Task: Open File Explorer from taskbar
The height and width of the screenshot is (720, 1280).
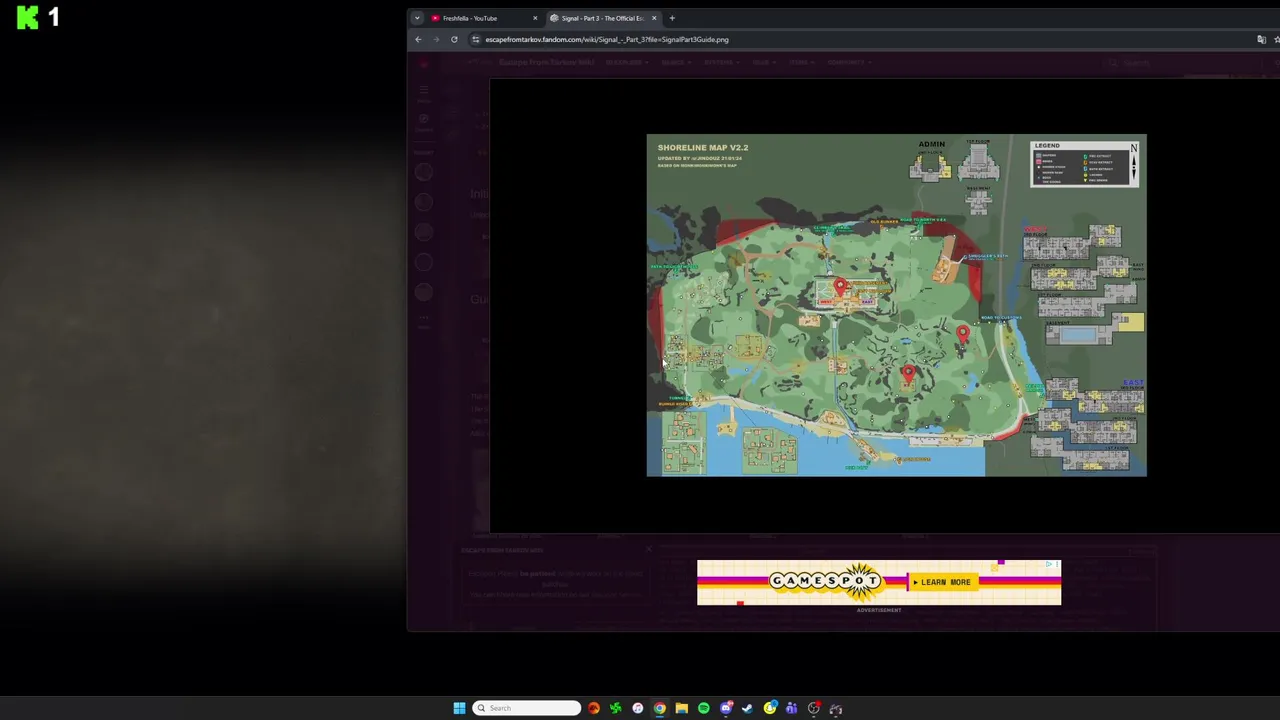Action: point(681,708)
